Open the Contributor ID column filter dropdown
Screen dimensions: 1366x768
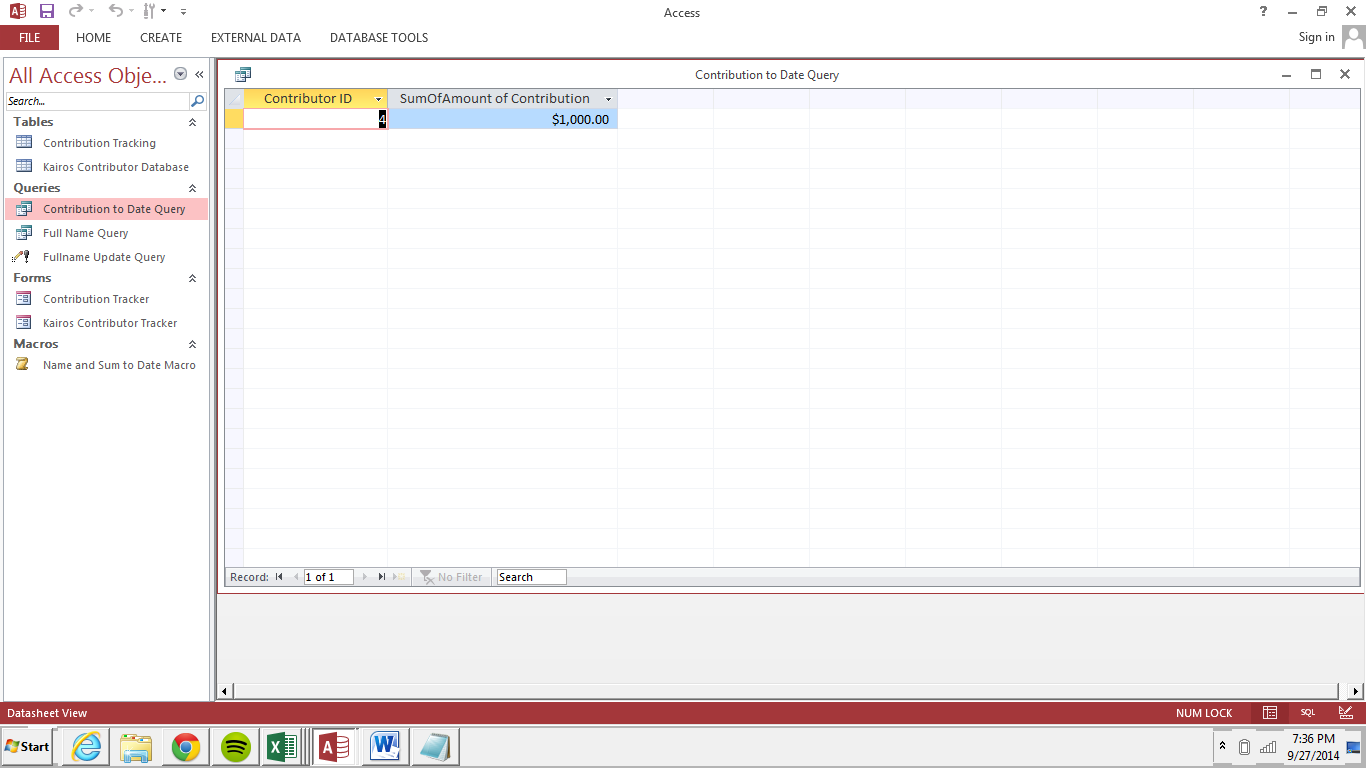(379, 99)
